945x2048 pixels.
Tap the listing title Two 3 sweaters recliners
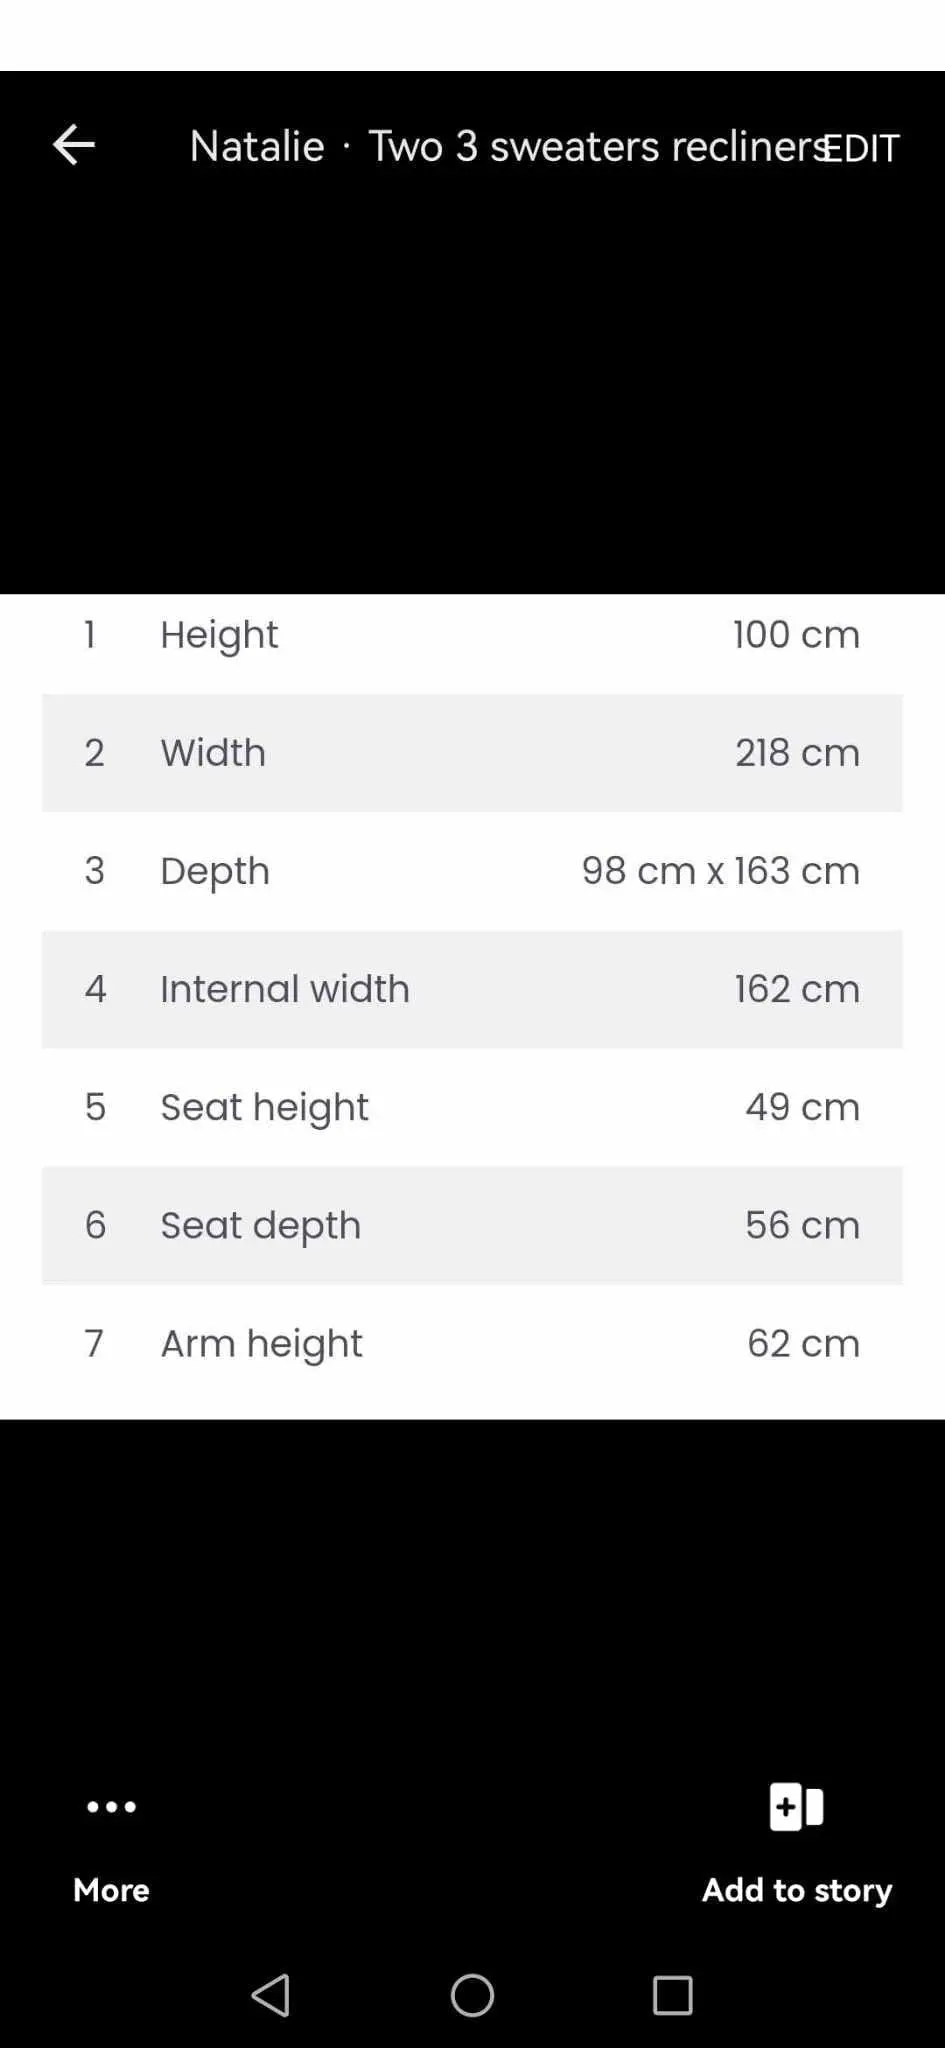[597, 146]
